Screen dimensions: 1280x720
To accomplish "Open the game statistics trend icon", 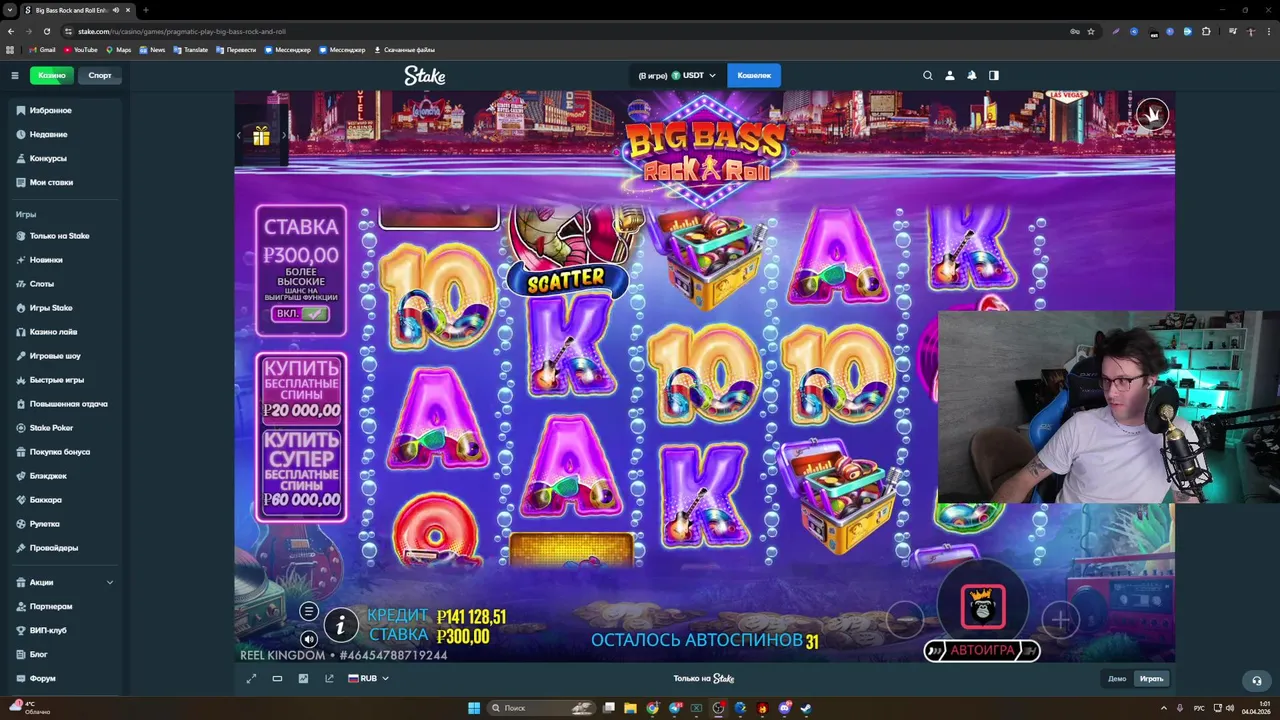I will [329, 678].
